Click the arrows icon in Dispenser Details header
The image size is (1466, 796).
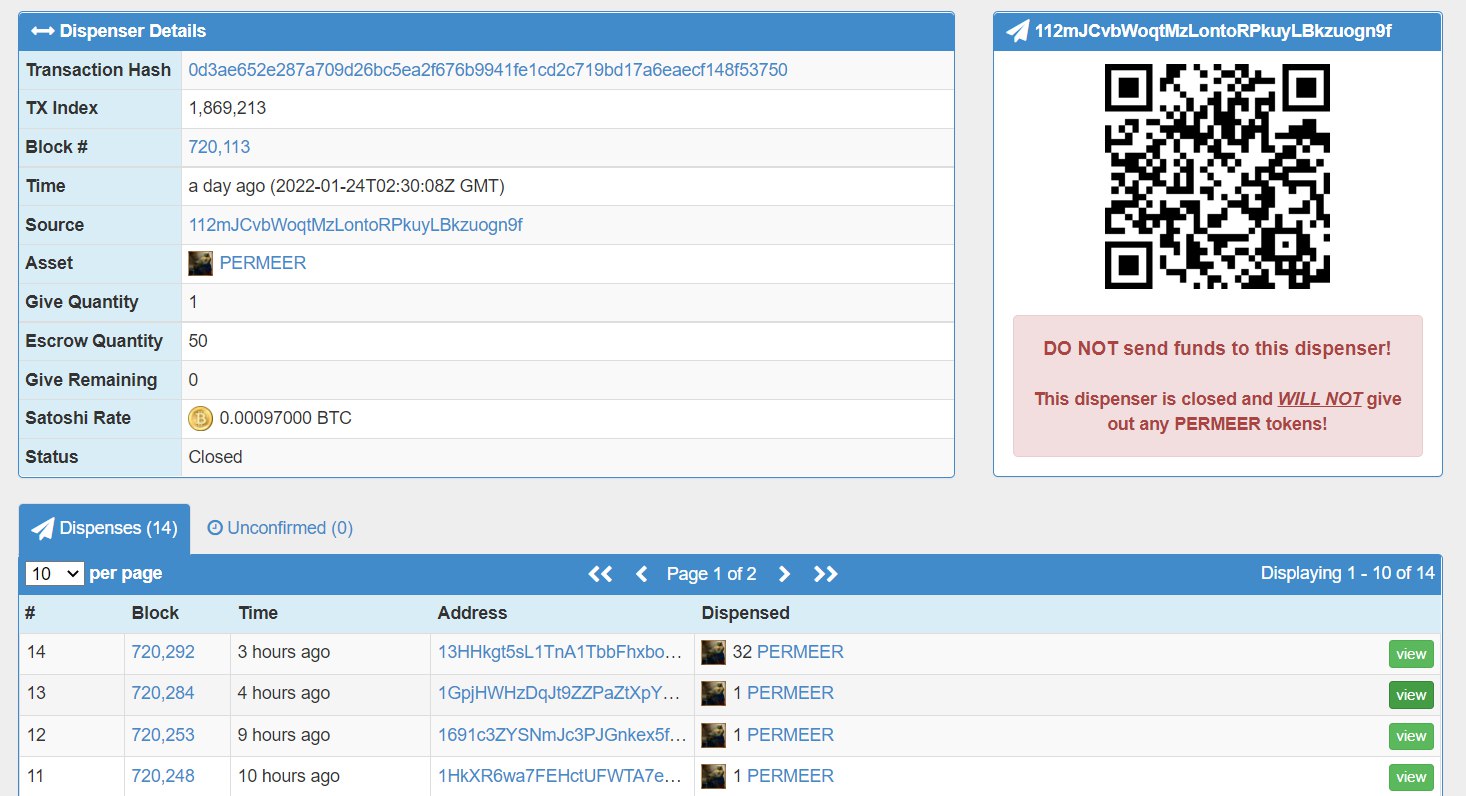click(x=43, y=31)
